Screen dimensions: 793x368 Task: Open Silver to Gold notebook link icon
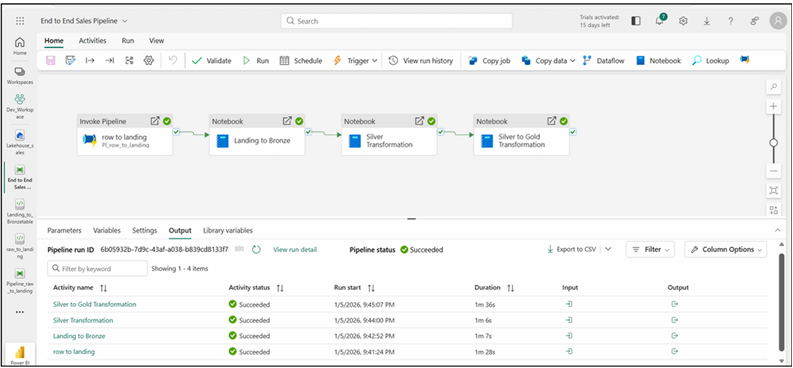[552, 121]
